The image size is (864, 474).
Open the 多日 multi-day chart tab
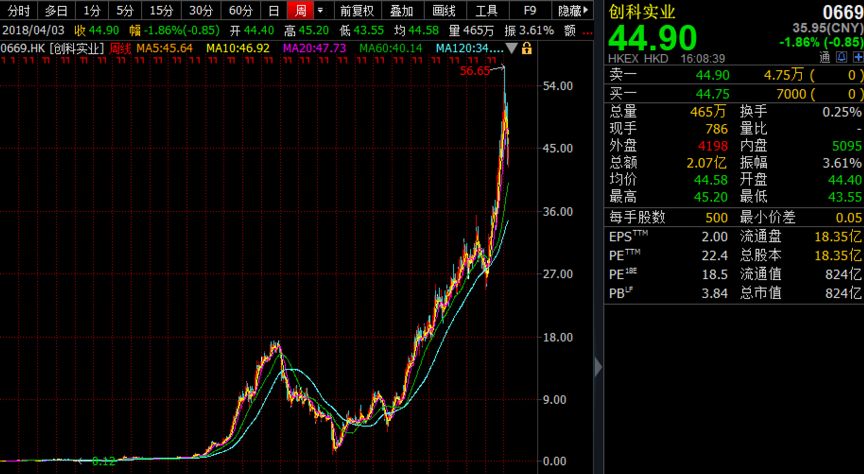(56, 10)
